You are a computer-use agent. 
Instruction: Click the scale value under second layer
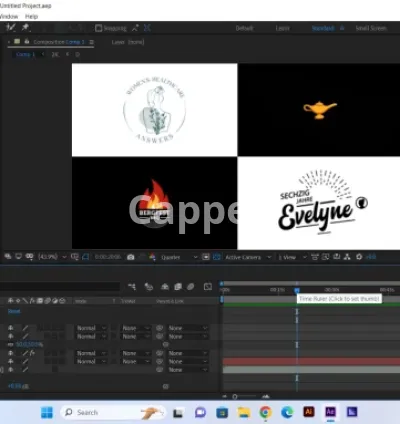(x=30, y=344)
